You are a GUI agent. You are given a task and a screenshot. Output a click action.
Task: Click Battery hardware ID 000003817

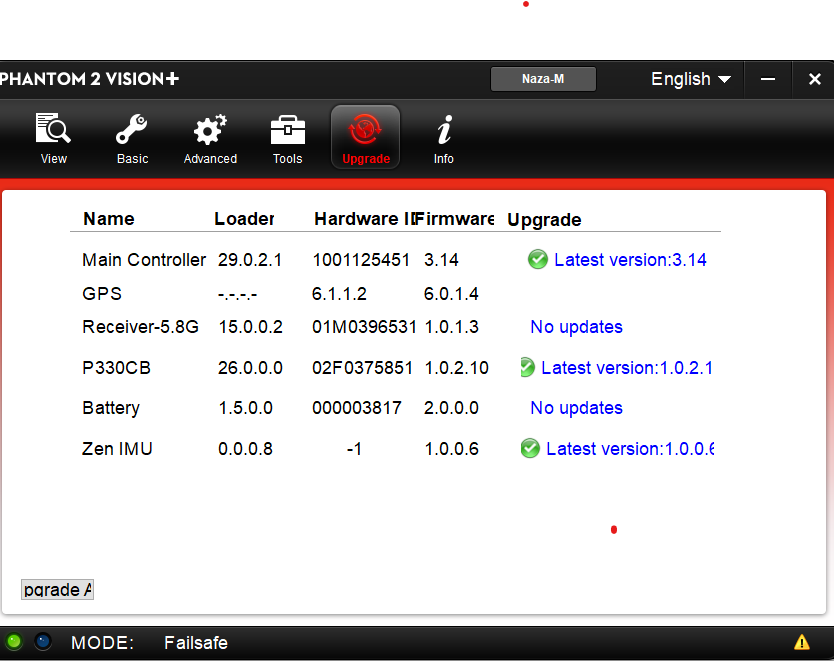click(357, 408)
